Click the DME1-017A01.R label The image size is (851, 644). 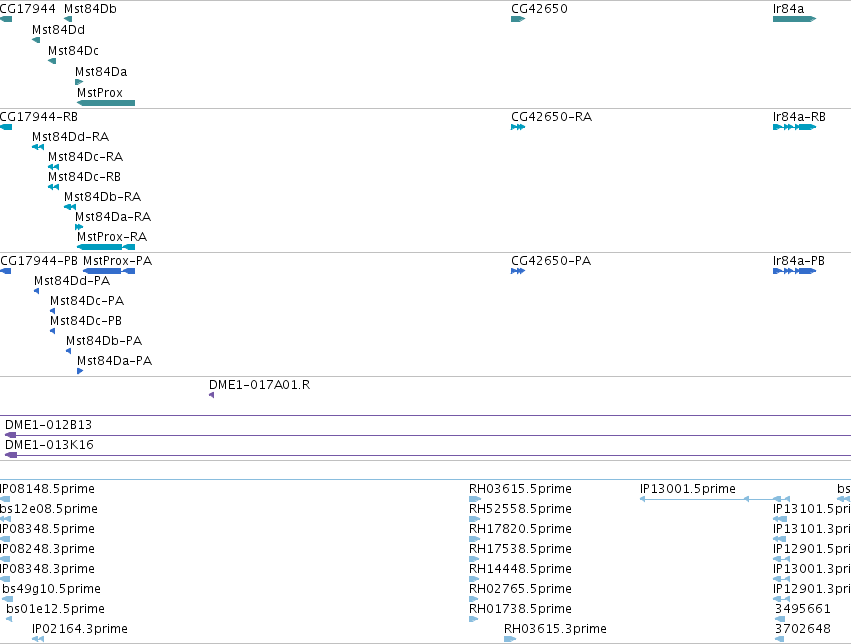259,385
